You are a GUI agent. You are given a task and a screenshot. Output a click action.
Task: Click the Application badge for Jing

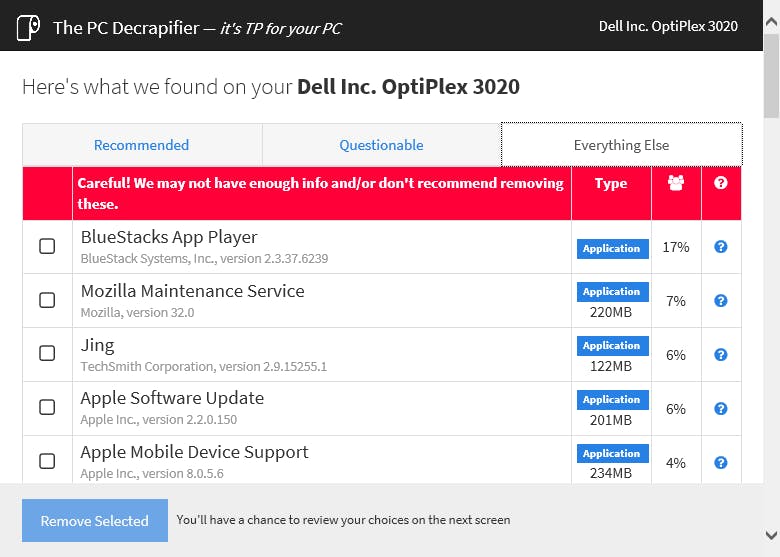(x=612, y=346)
